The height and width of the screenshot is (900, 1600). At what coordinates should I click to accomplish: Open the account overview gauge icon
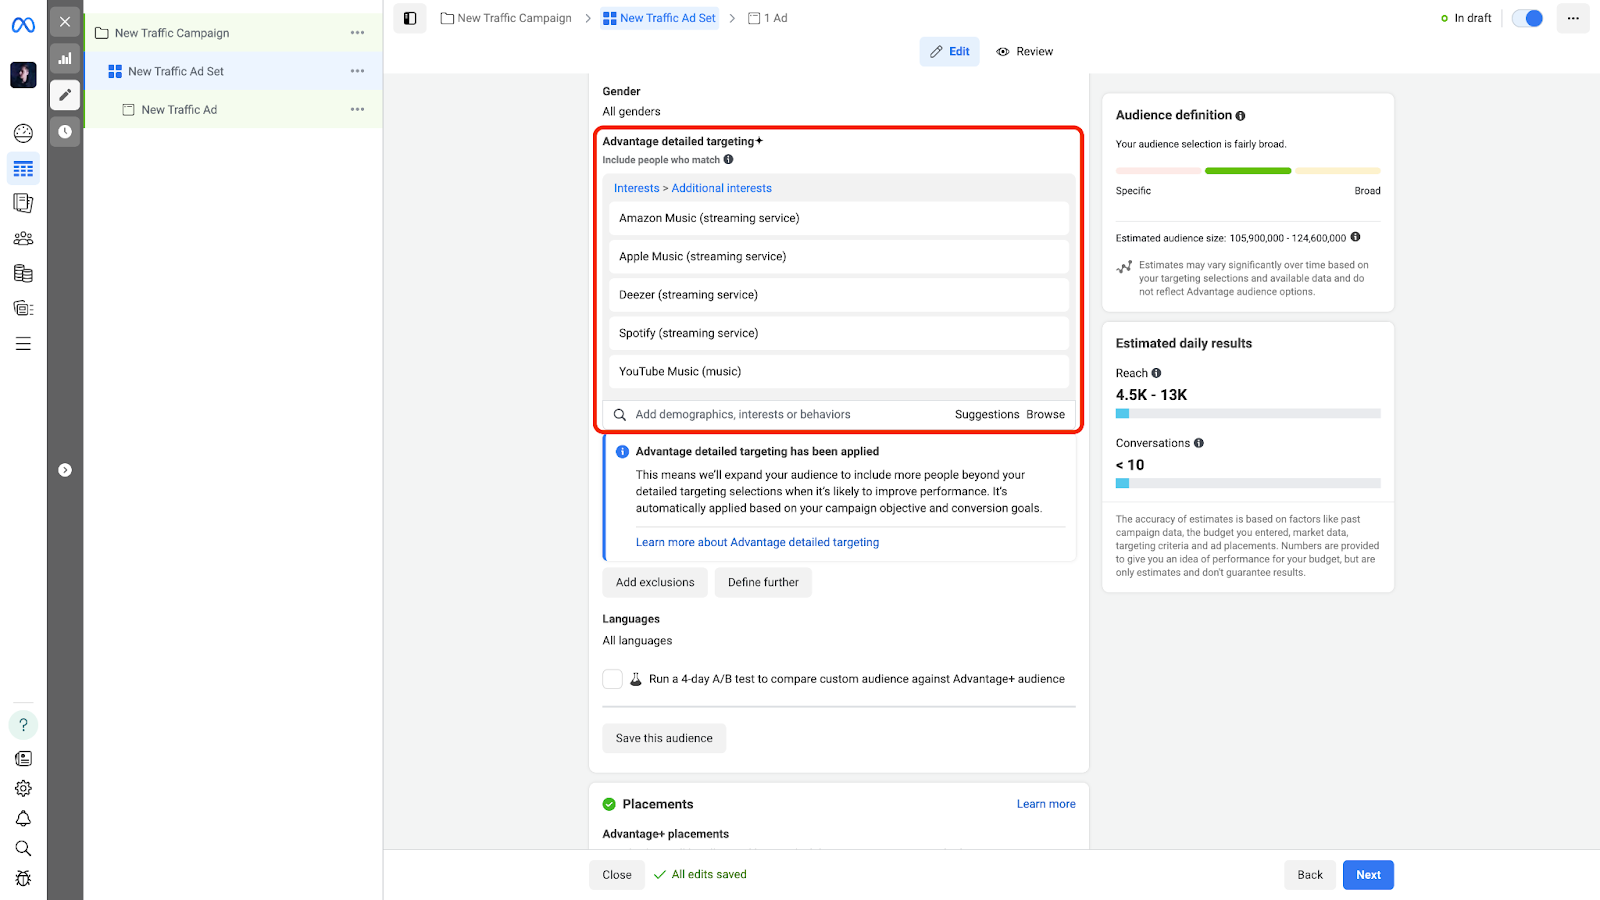(23, 133)
